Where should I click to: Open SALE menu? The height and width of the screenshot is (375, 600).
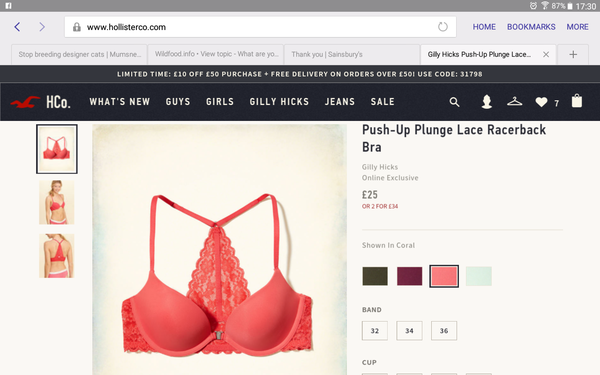tap(382, 102)
